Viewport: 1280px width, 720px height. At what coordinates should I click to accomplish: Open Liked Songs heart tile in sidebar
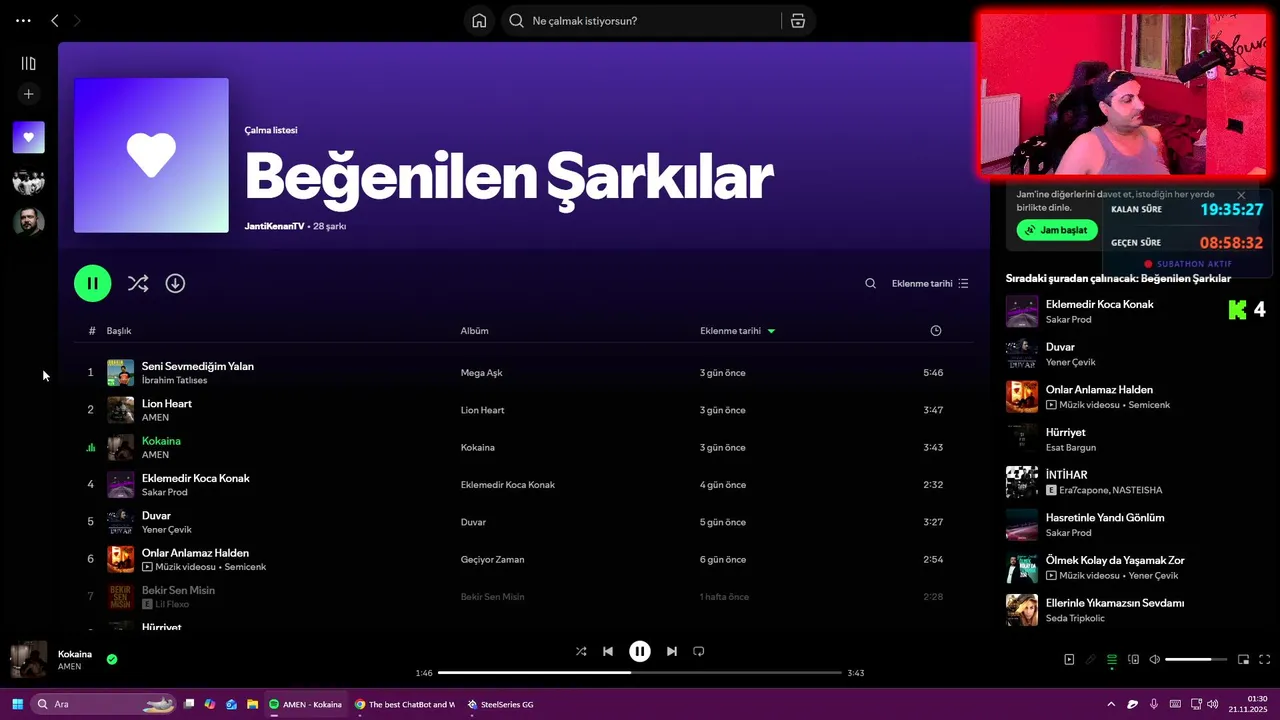click(x=28, y=137)
